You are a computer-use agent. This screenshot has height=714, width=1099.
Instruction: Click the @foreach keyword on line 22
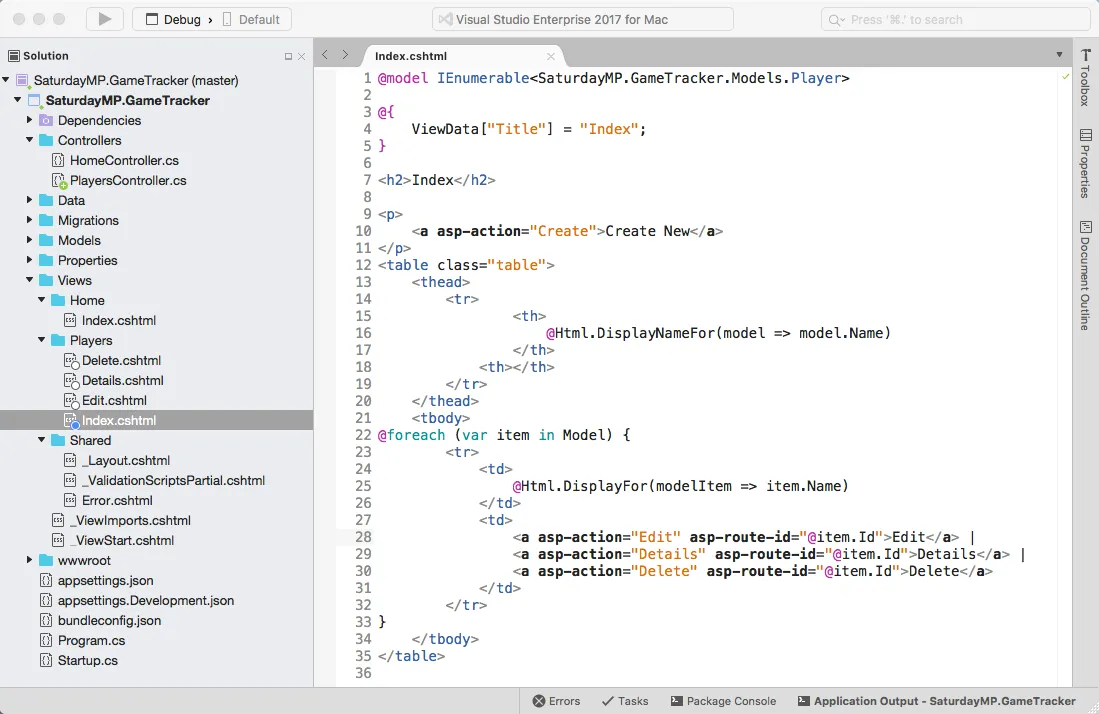(411, 435)
